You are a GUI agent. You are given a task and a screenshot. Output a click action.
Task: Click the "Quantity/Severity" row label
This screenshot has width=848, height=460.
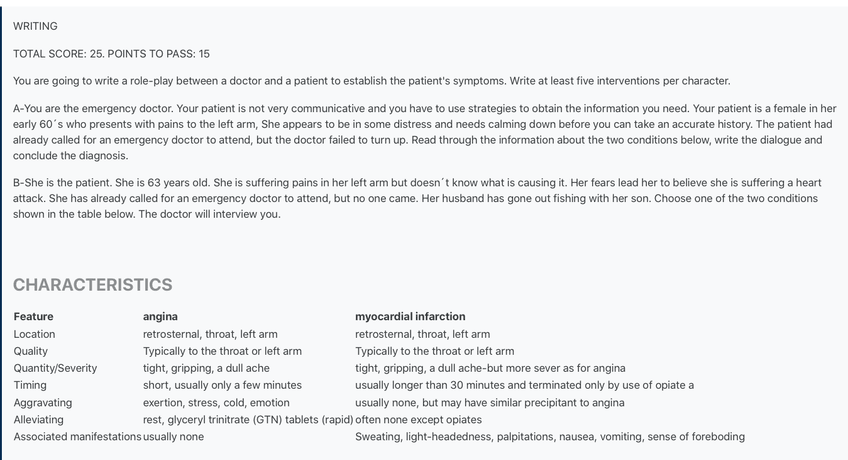[56, 368]
